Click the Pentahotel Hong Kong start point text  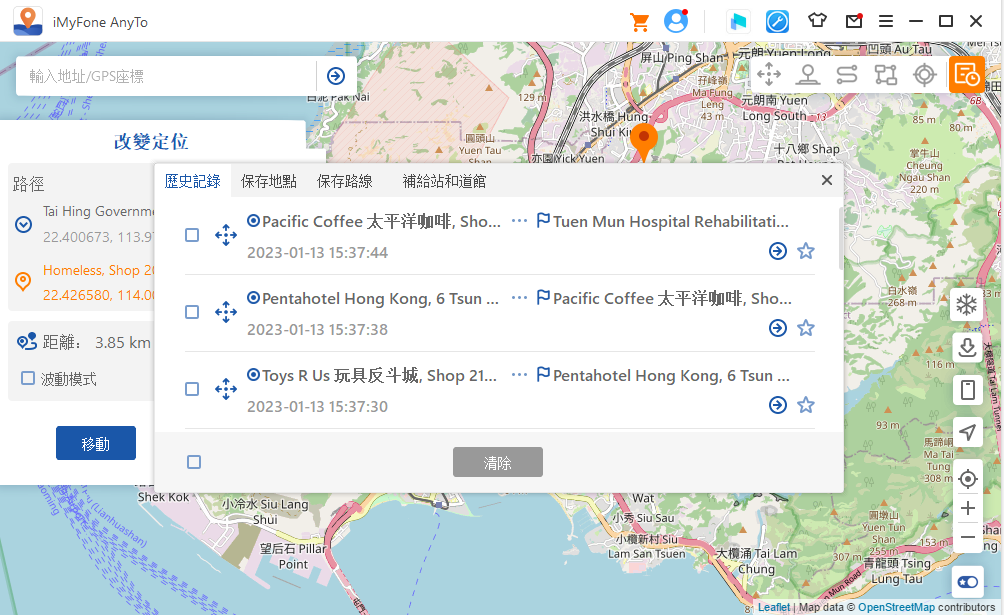point(380,299)
